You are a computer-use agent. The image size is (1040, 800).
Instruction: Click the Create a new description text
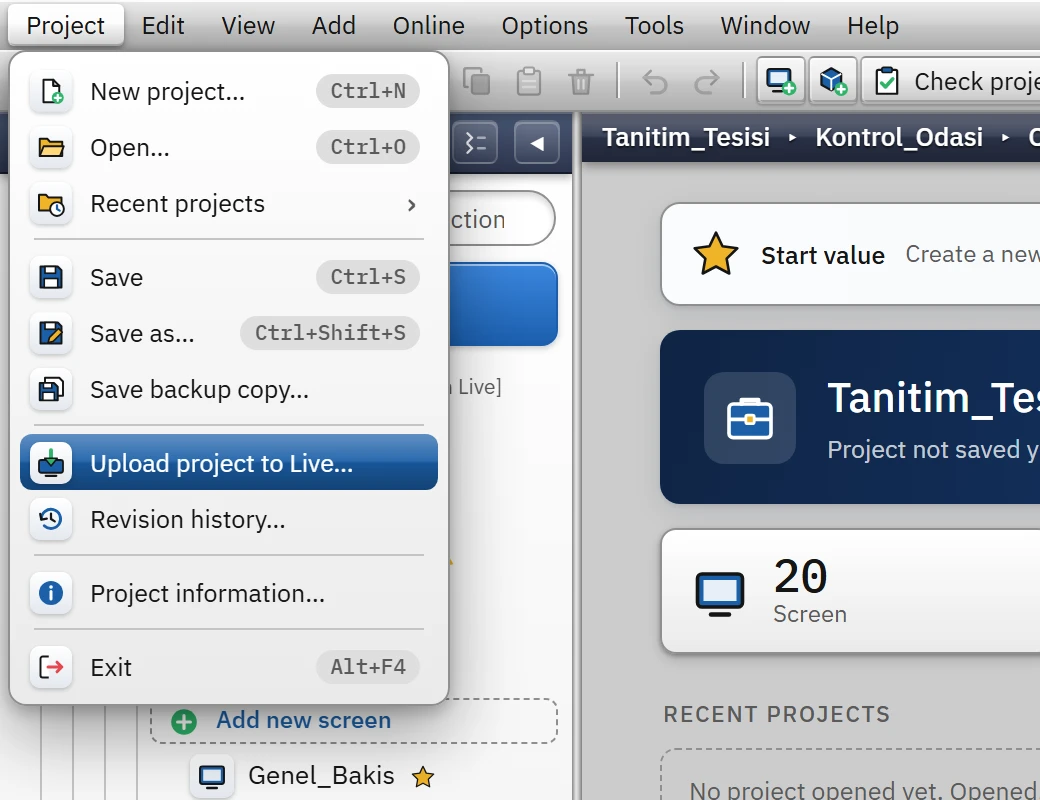tap(972, 254)
